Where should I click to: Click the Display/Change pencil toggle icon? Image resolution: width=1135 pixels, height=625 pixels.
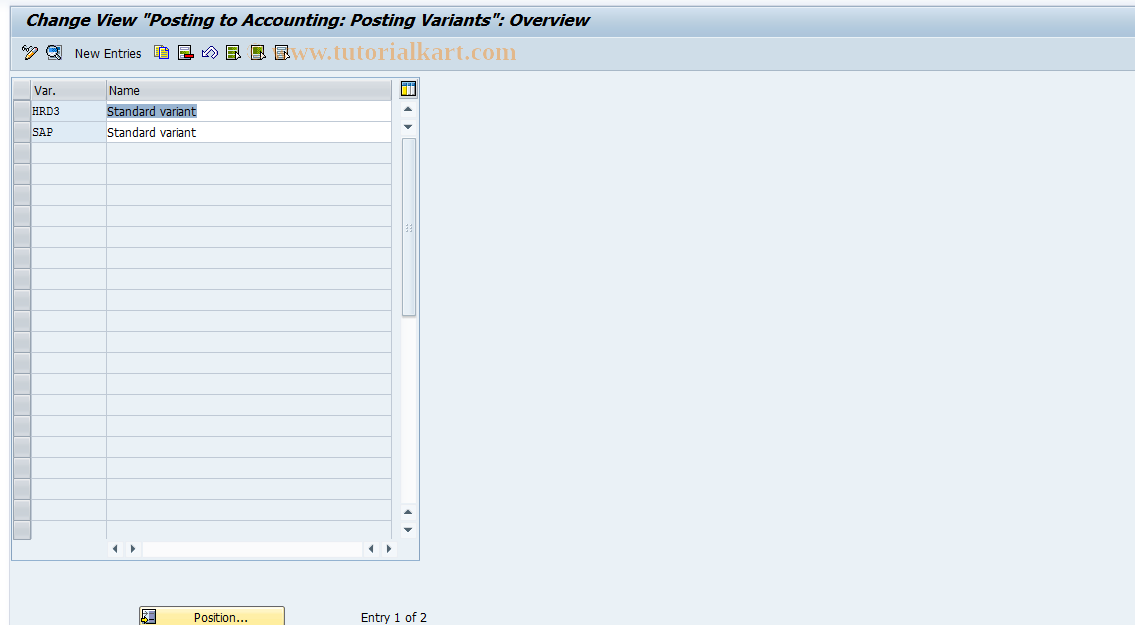click(30, 53)
